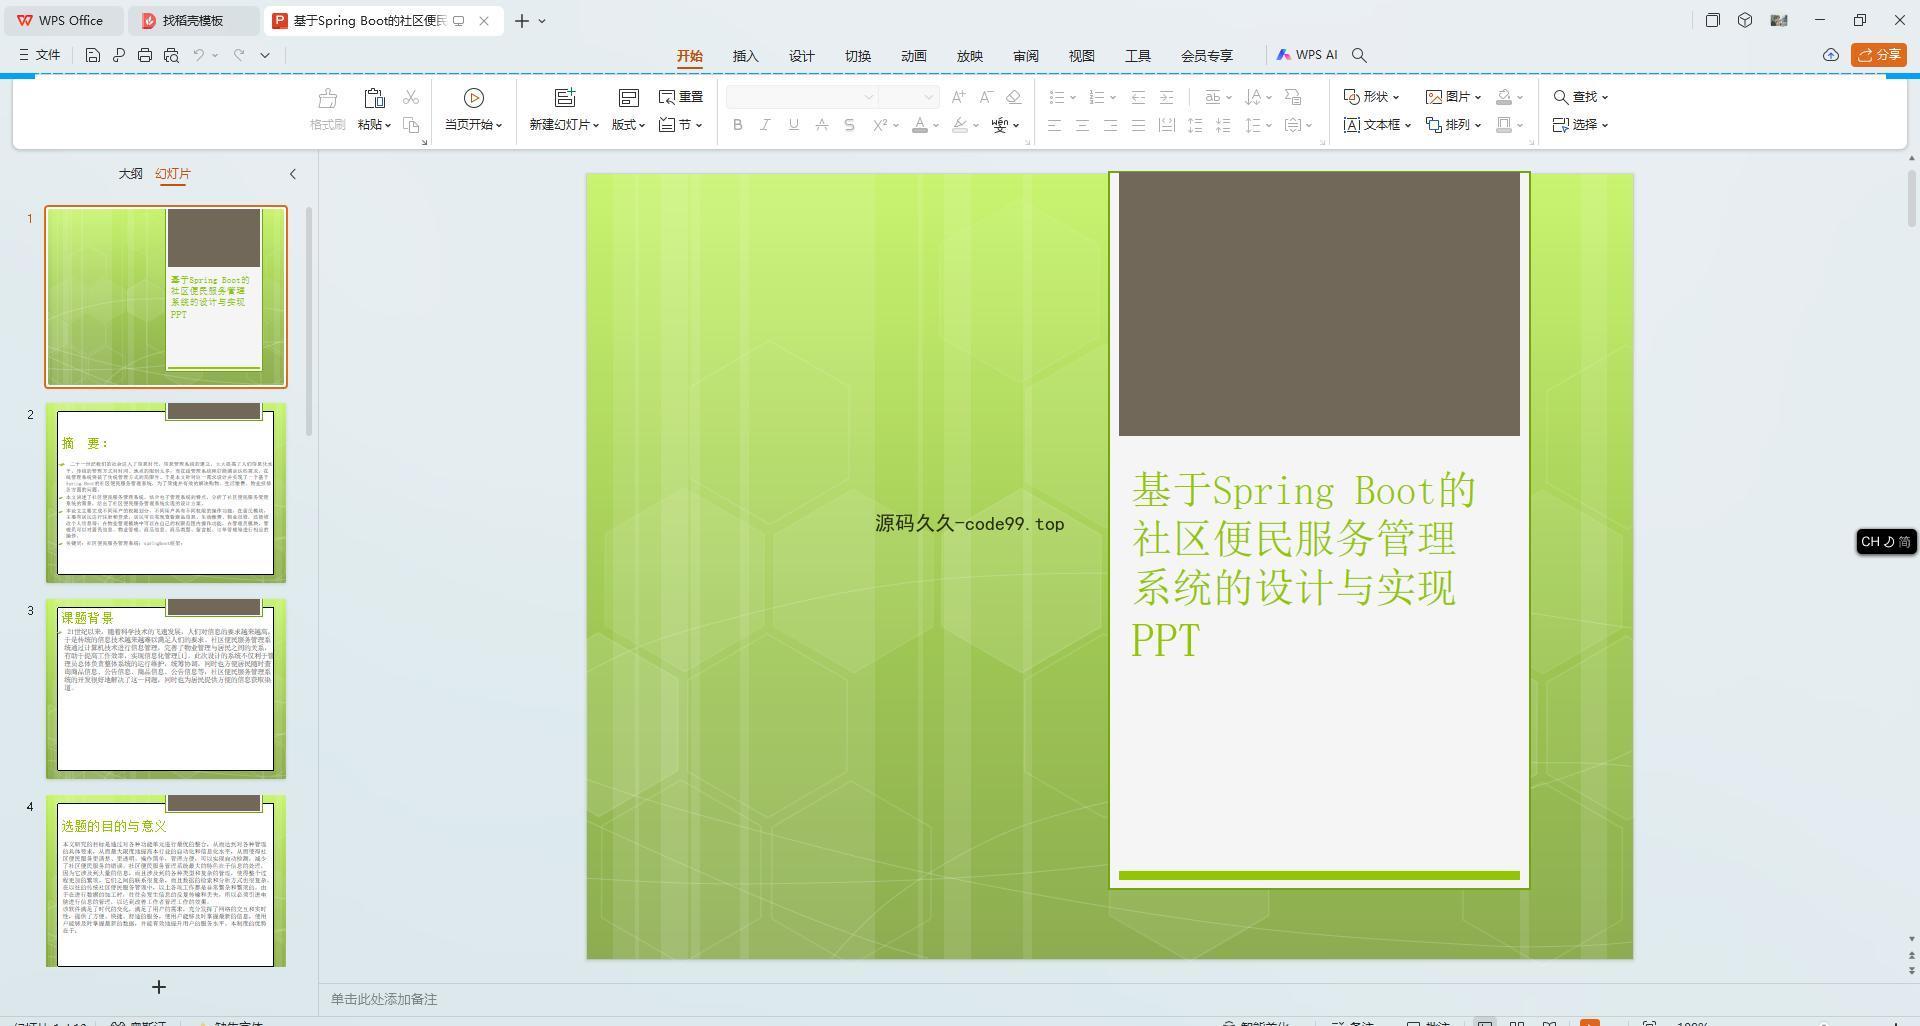Click the Paste clipboard icon
Screen dimensions: 1920x1026
pyautogui.click(x=374, y=98)
